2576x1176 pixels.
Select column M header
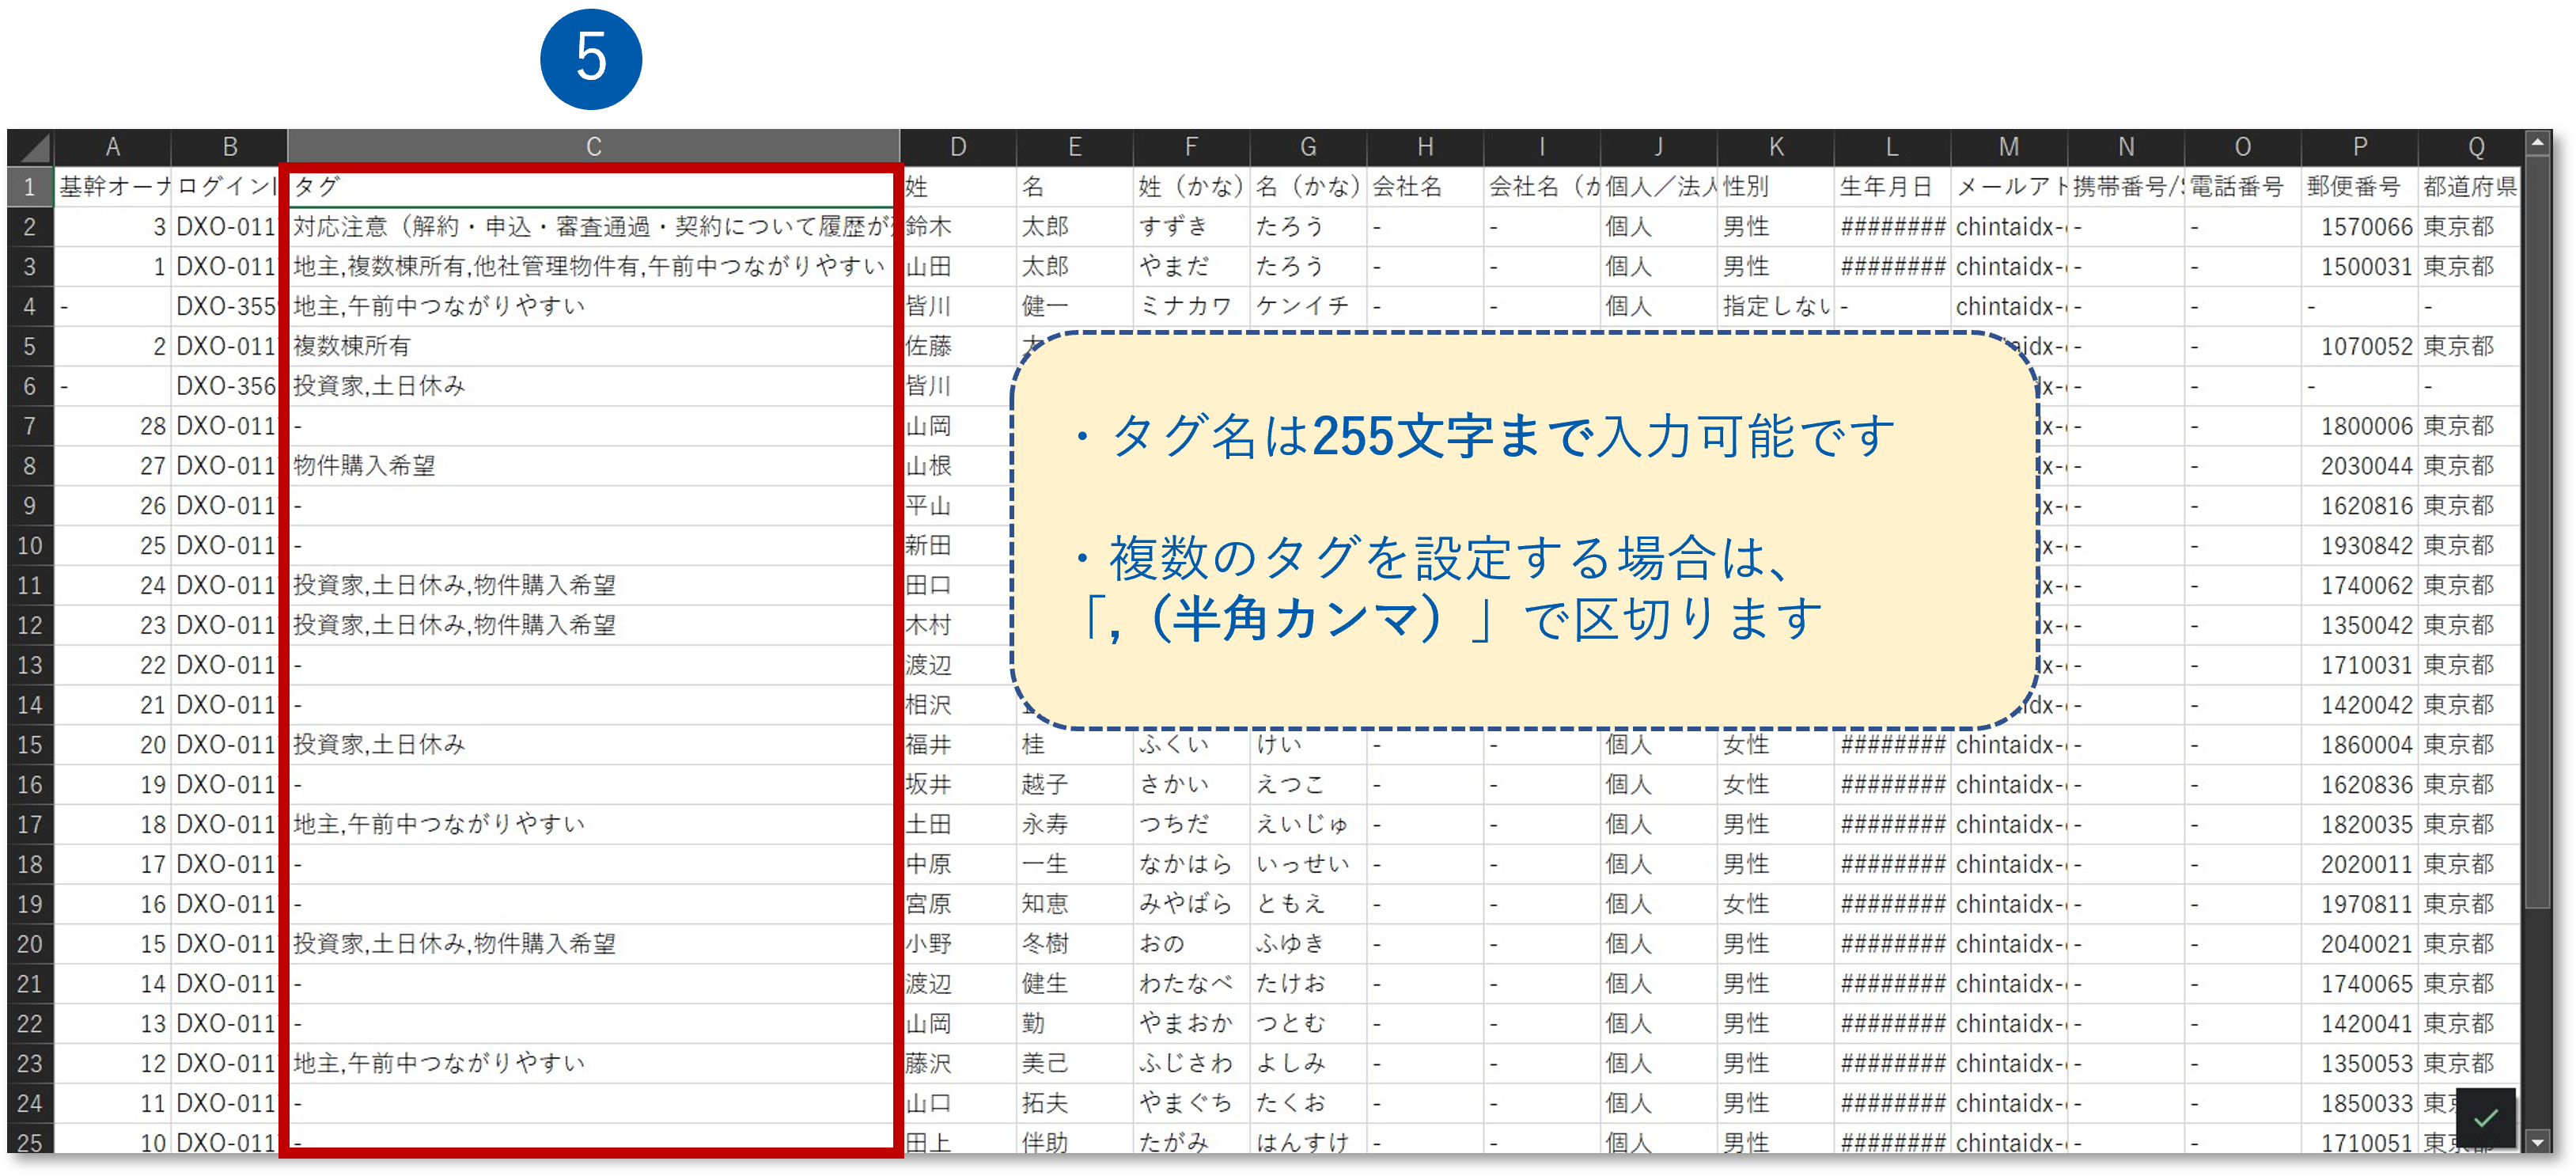pos(2008,147)
